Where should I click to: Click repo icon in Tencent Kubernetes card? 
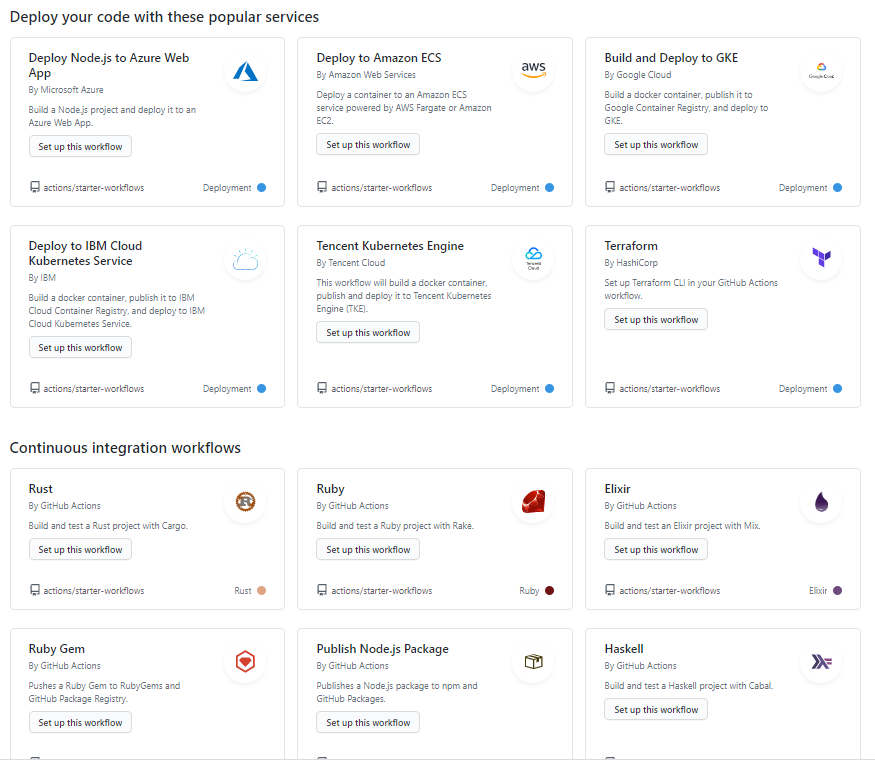[321, 388]
